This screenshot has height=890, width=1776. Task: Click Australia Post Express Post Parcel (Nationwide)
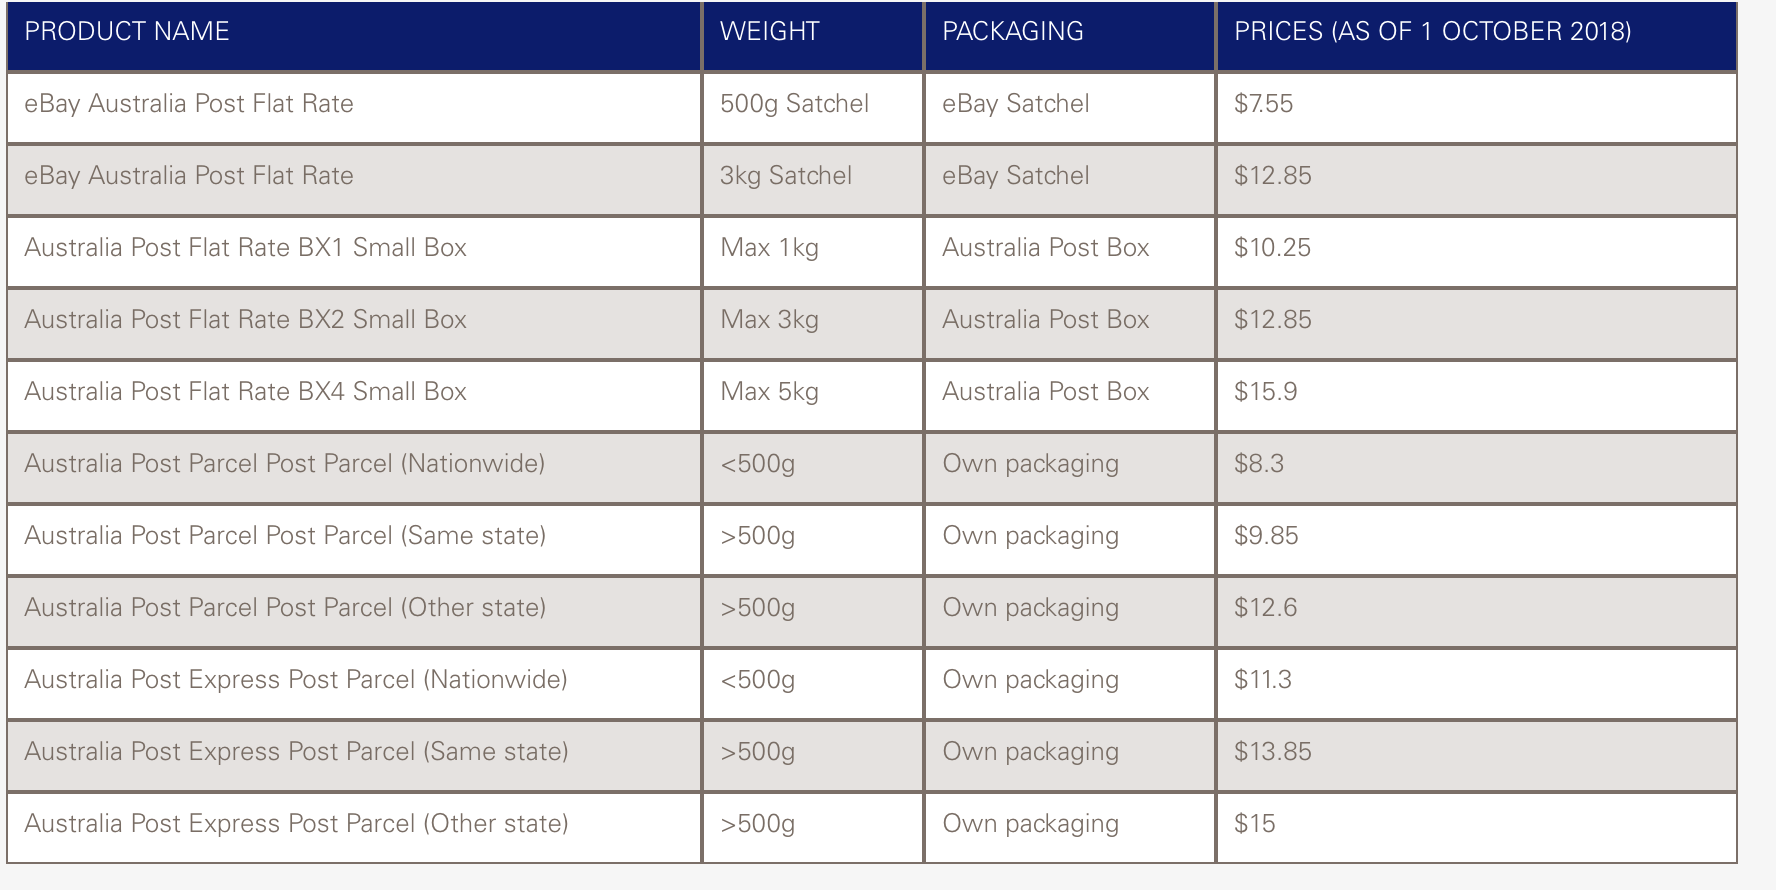tap(295, 680)
